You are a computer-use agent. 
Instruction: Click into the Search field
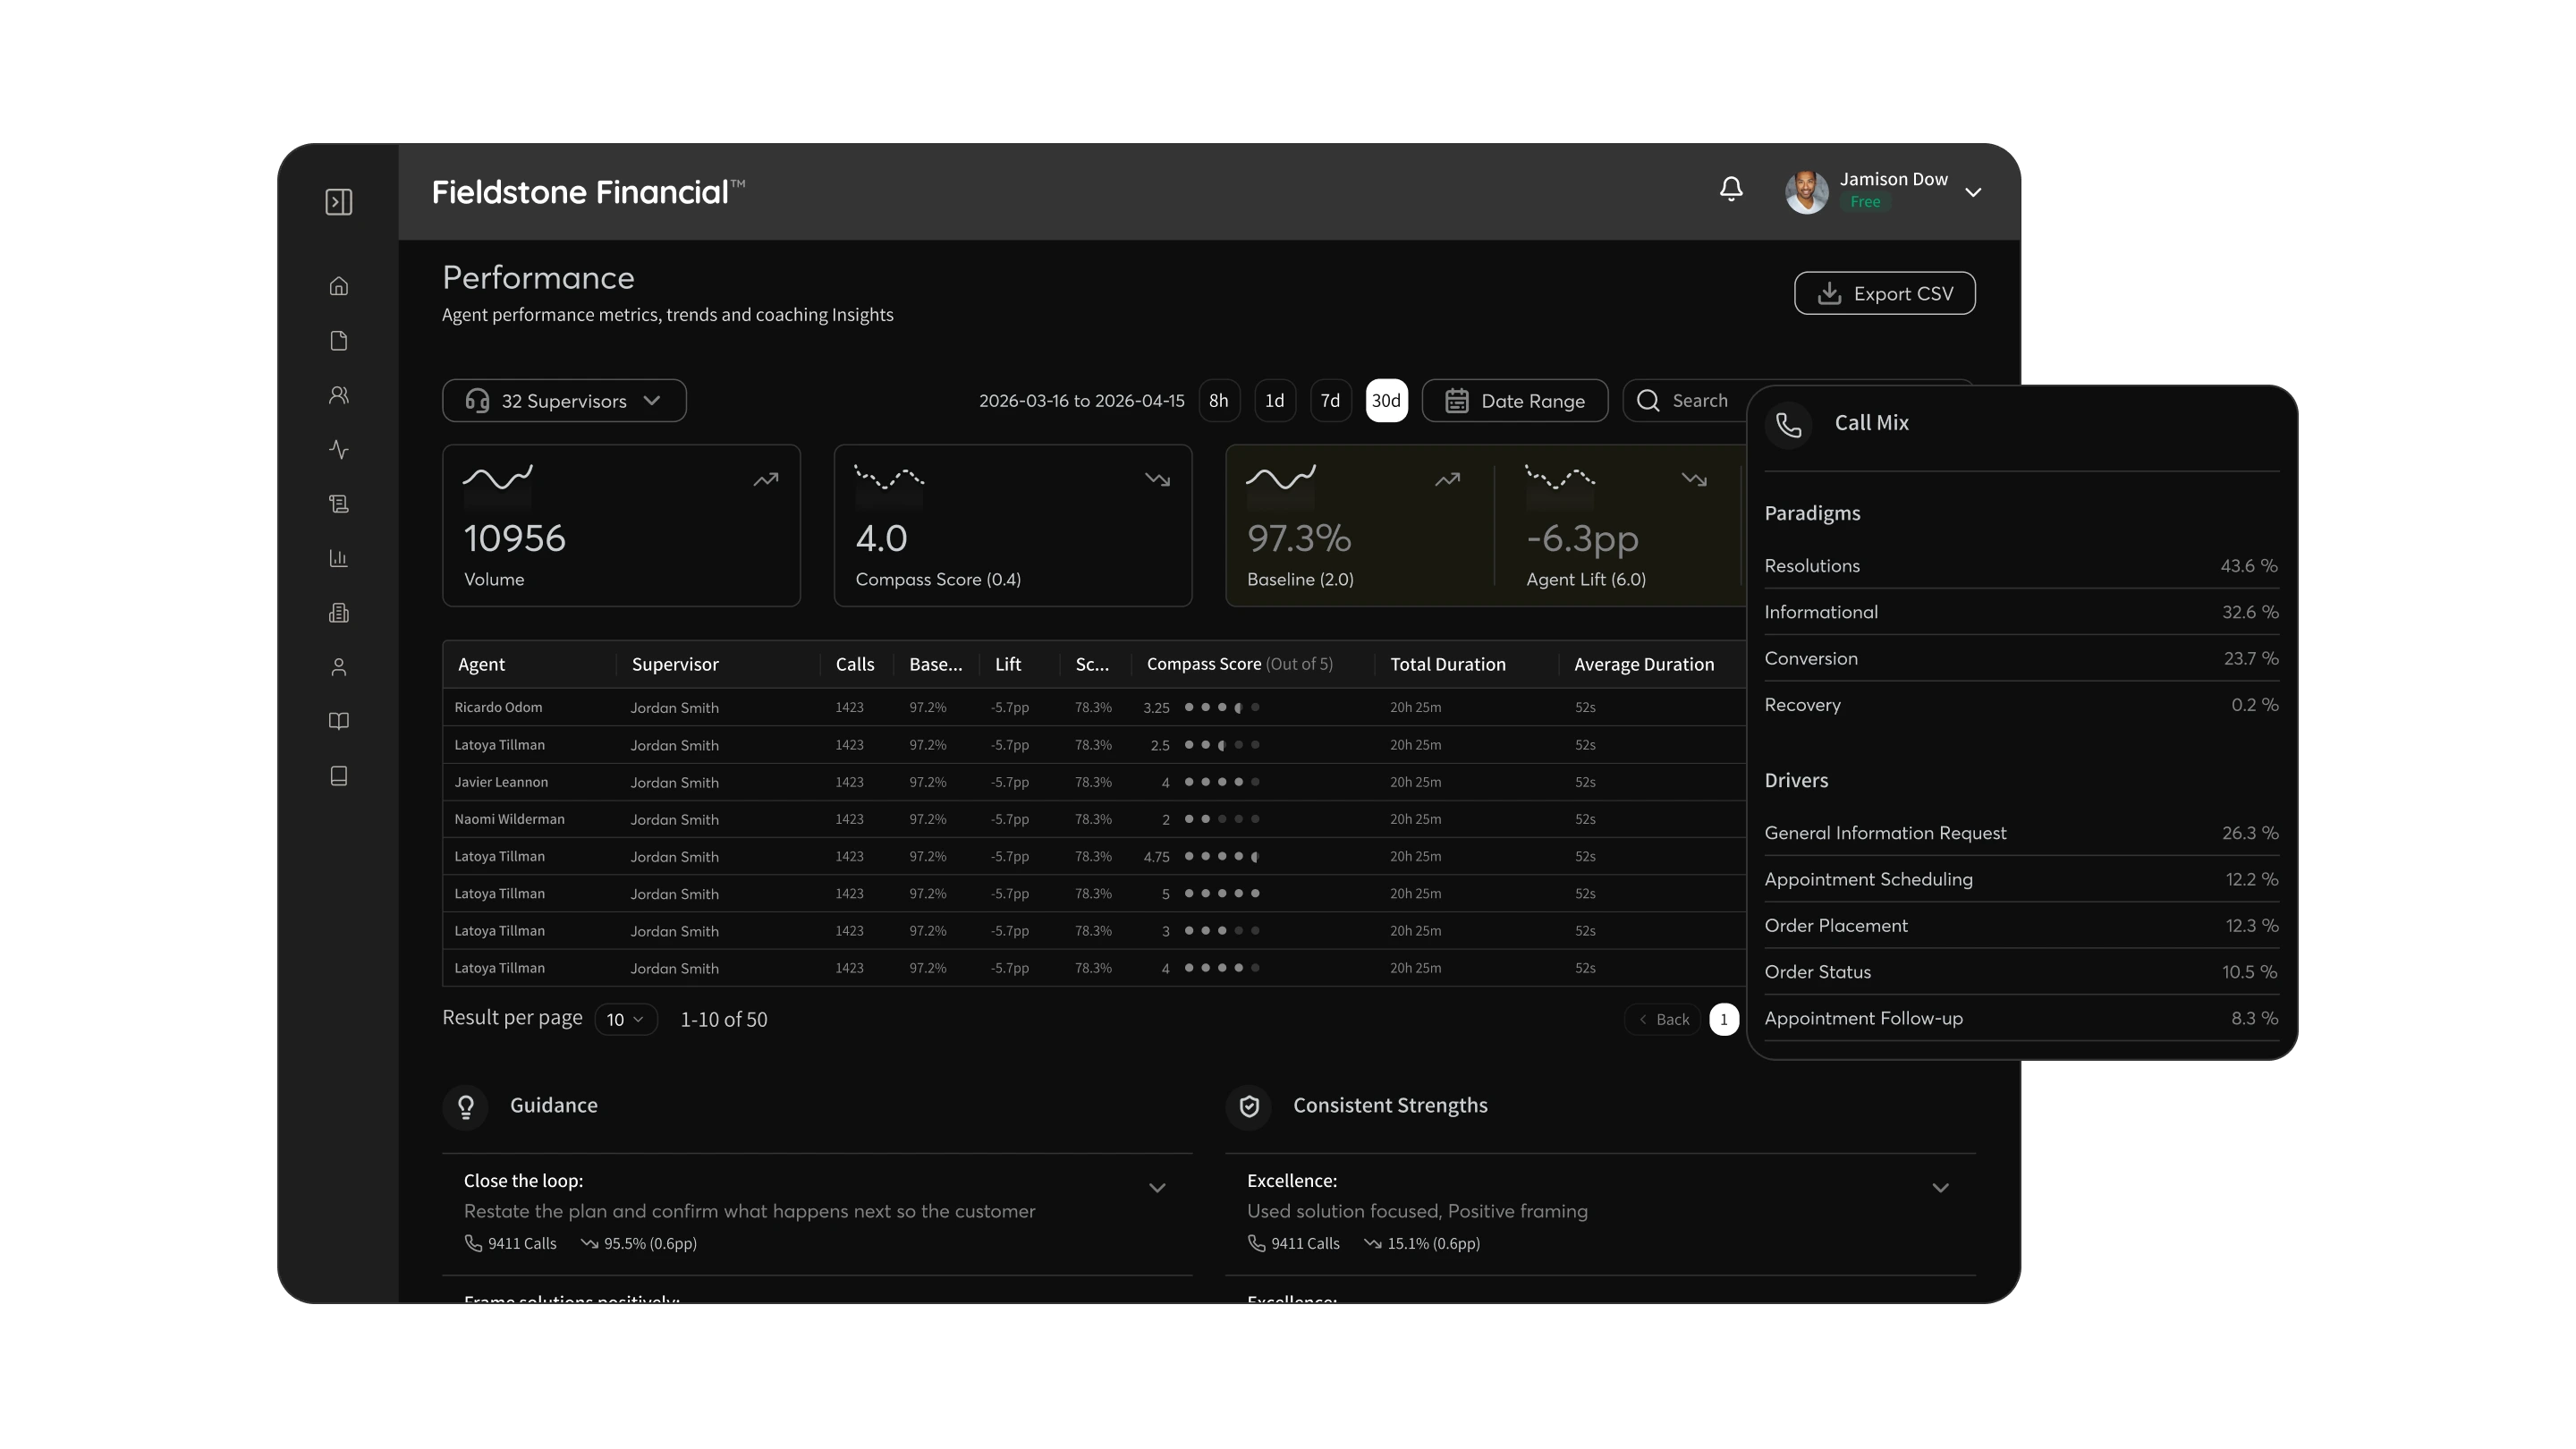1686,401
